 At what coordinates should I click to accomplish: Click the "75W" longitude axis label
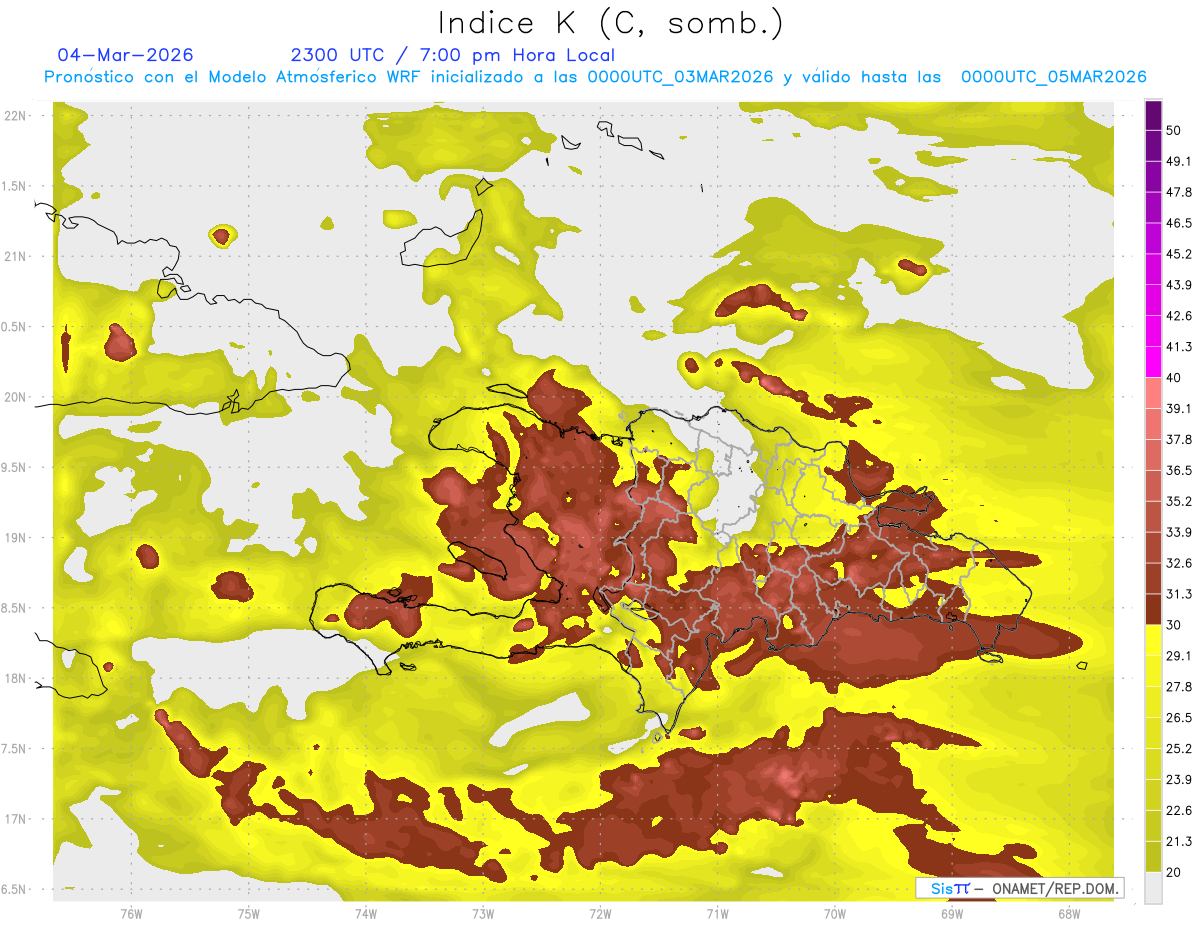248,913
